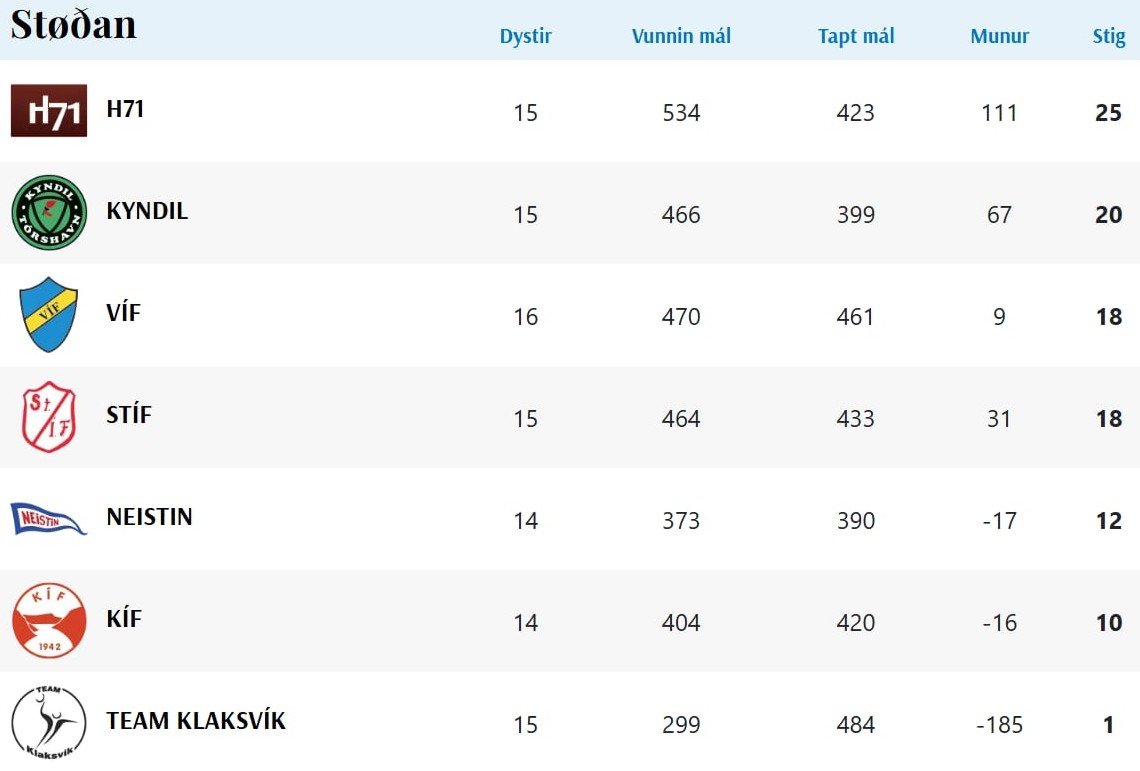The width and height of the screenshot is (1140, 771).
Task: Sort by the Dystir column header
Action: (526, 37)
